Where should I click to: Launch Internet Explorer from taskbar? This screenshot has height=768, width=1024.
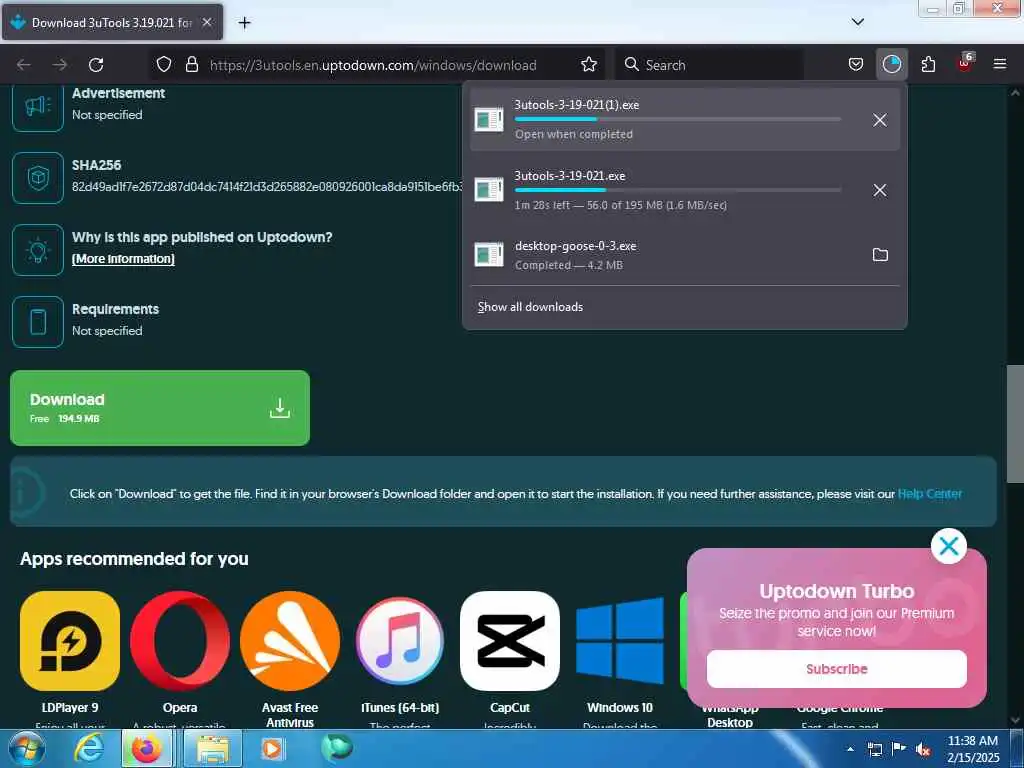pos(88,748)
